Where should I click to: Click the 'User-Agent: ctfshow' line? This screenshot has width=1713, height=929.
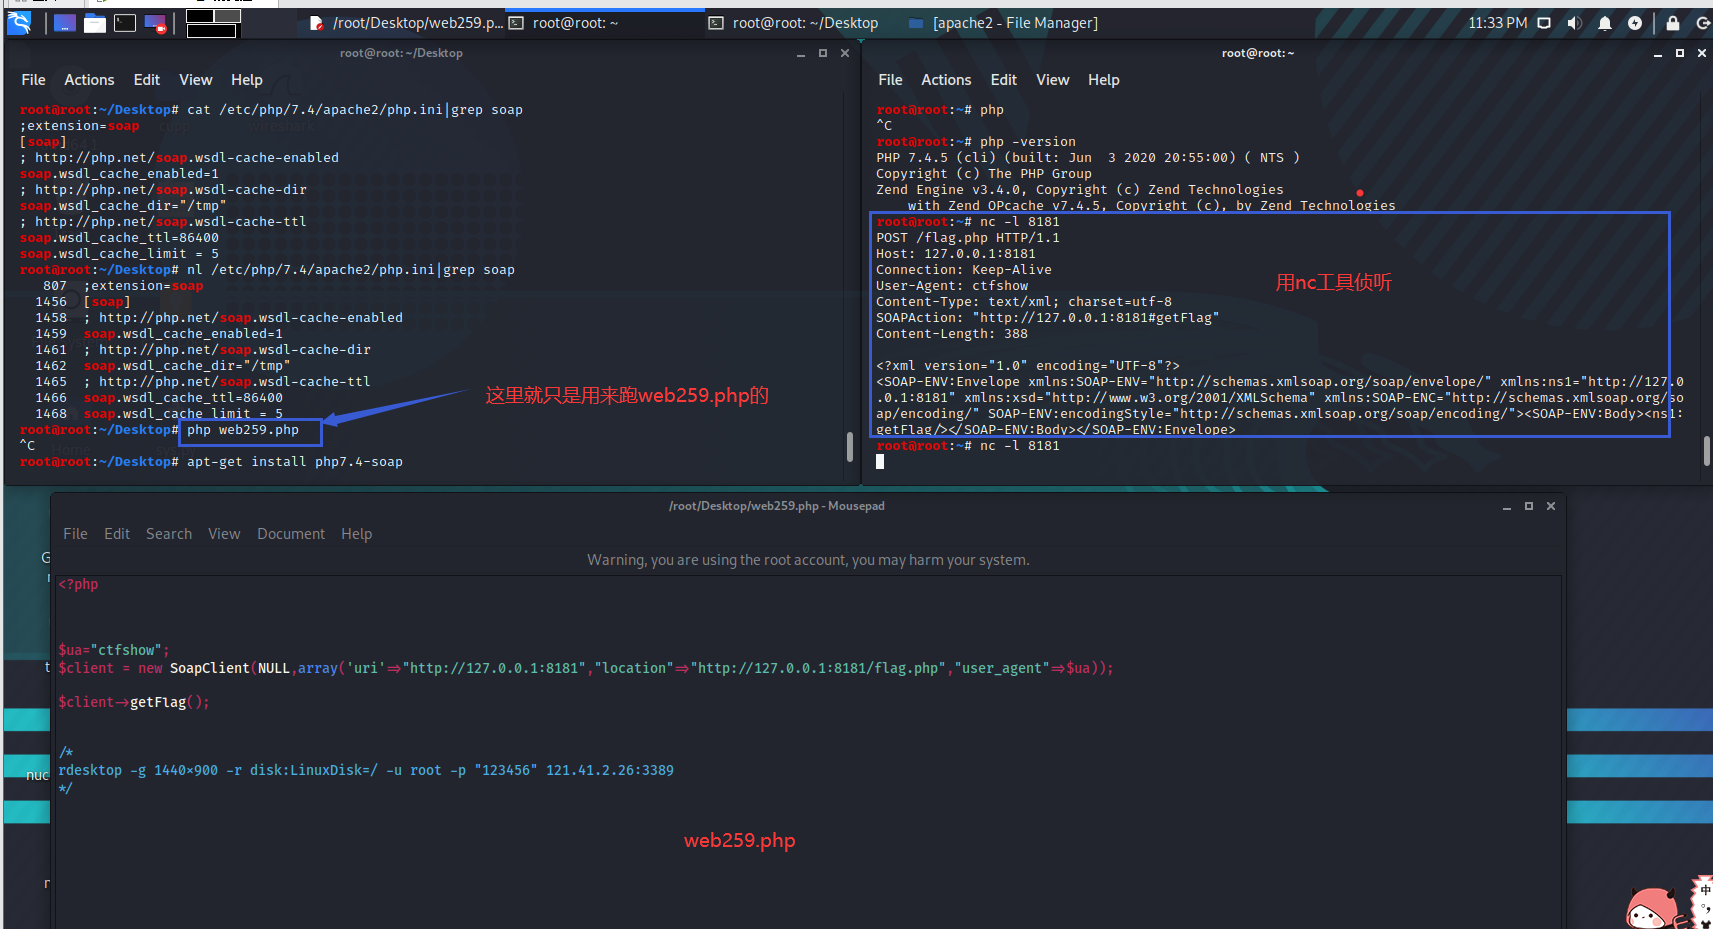click(x=952, y=286)
